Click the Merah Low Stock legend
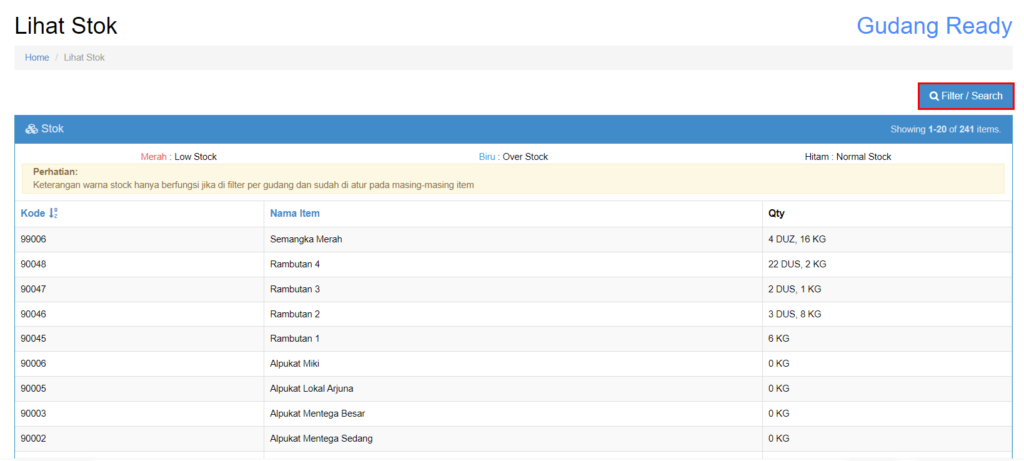The height and width of the screenshot is (461, 1024). (x=178, y=157)
